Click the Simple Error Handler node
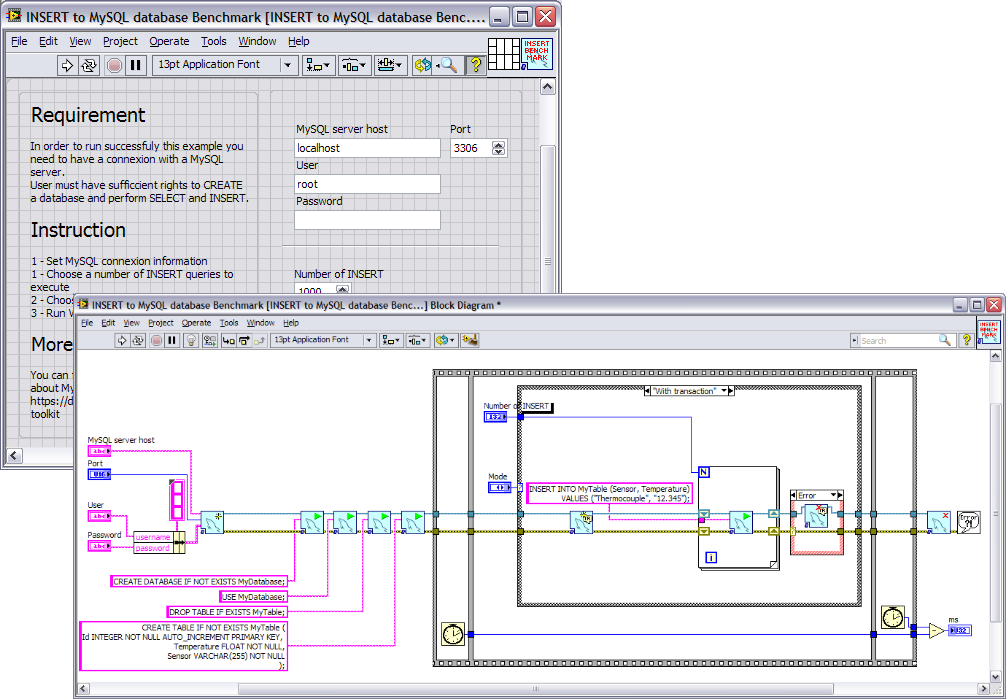The width and height of the screenshot is (1006, 699). (x=967, y=522)
